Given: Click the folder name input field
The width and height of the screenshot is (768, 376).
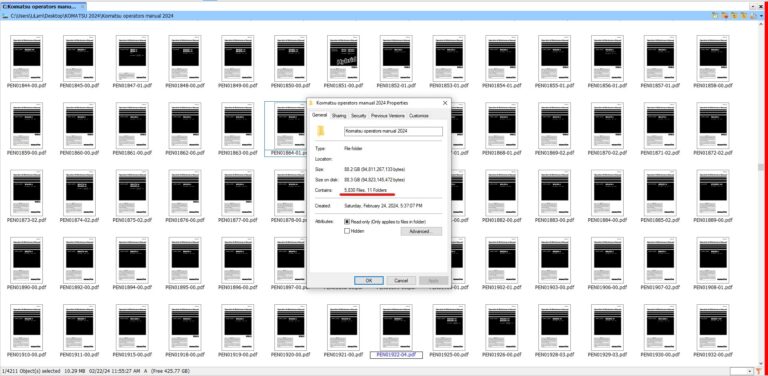Looking at the screenshot, I should tap(393, 131).
